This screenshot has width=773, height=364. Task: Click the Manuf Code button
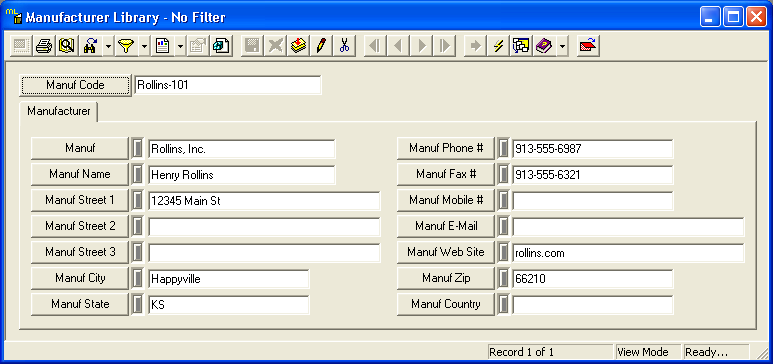click(x=75, y=85)
